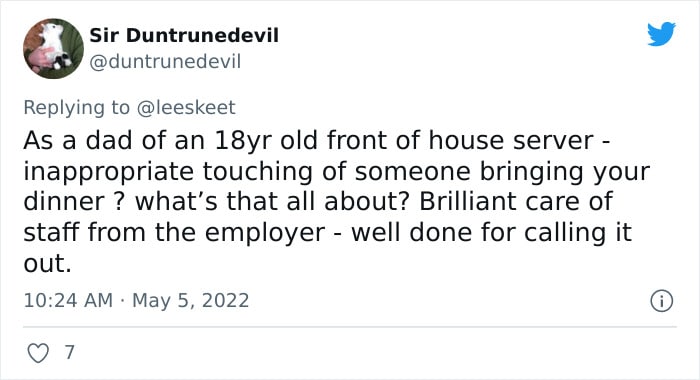Like the tweet with heart icon
This screenshot has height=380, width=700.
(38, 353)
